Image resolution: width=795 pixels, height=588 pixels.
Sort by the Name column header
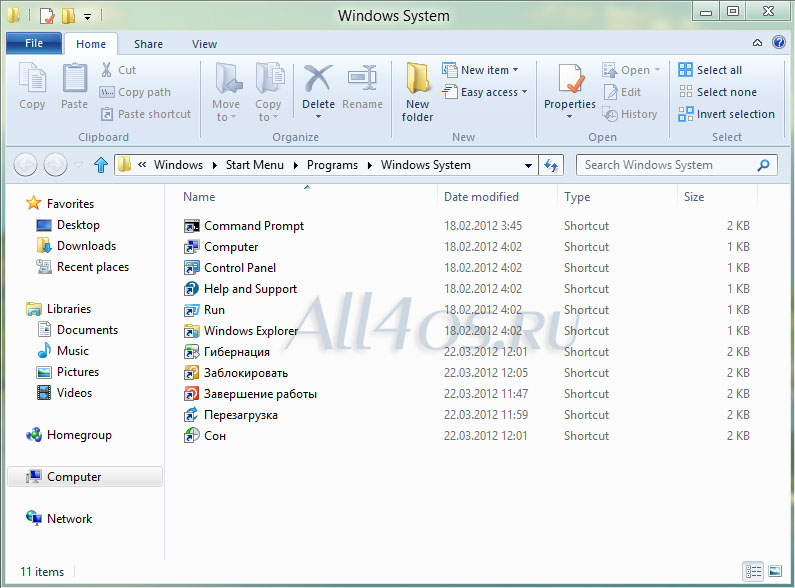pyautogui.click(x=199, y=197)
